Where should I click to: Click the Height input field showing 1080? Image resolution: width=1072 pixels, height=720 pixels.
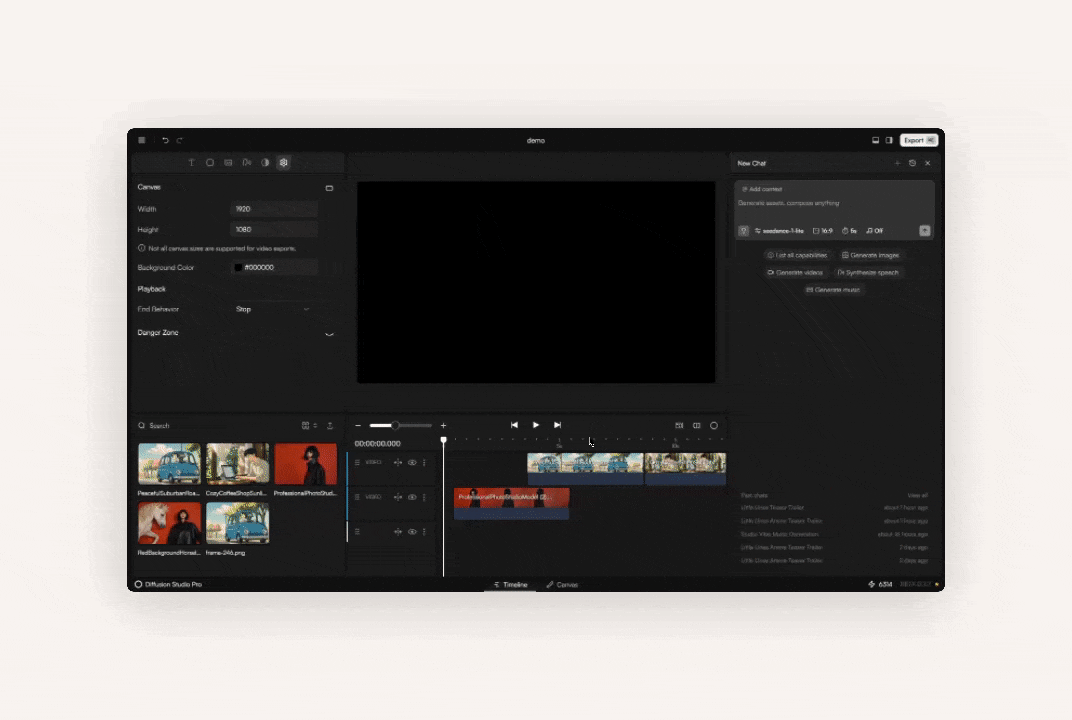(274, 230)
